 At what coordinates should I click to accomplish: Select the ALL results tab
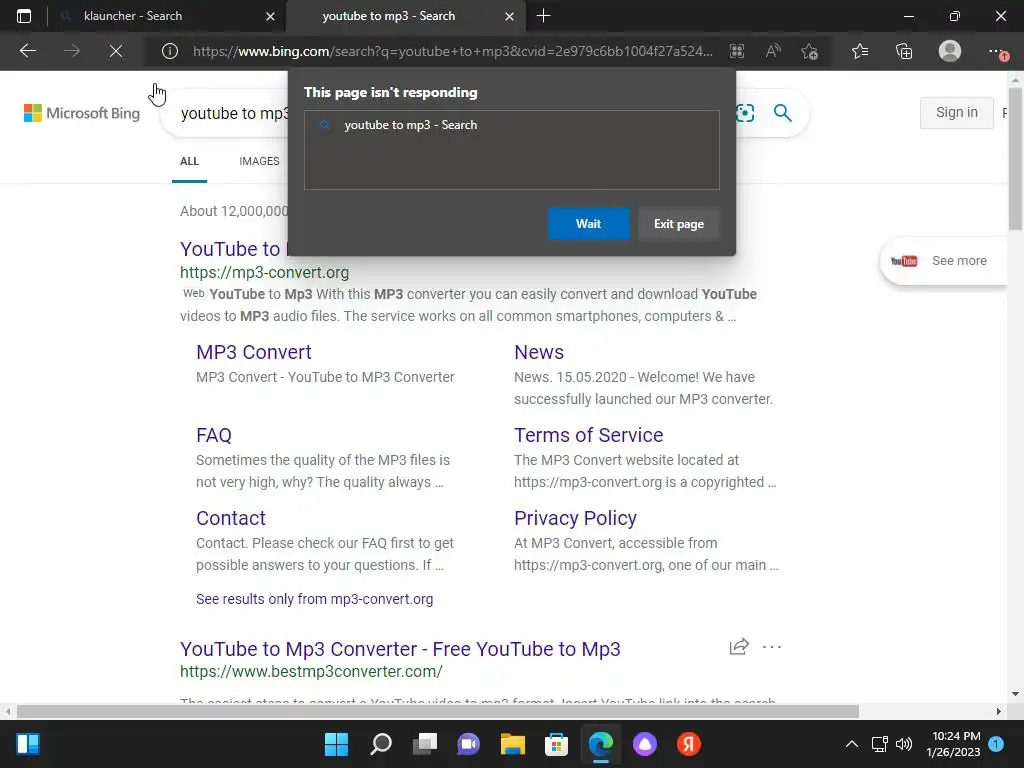pos(189,161)
